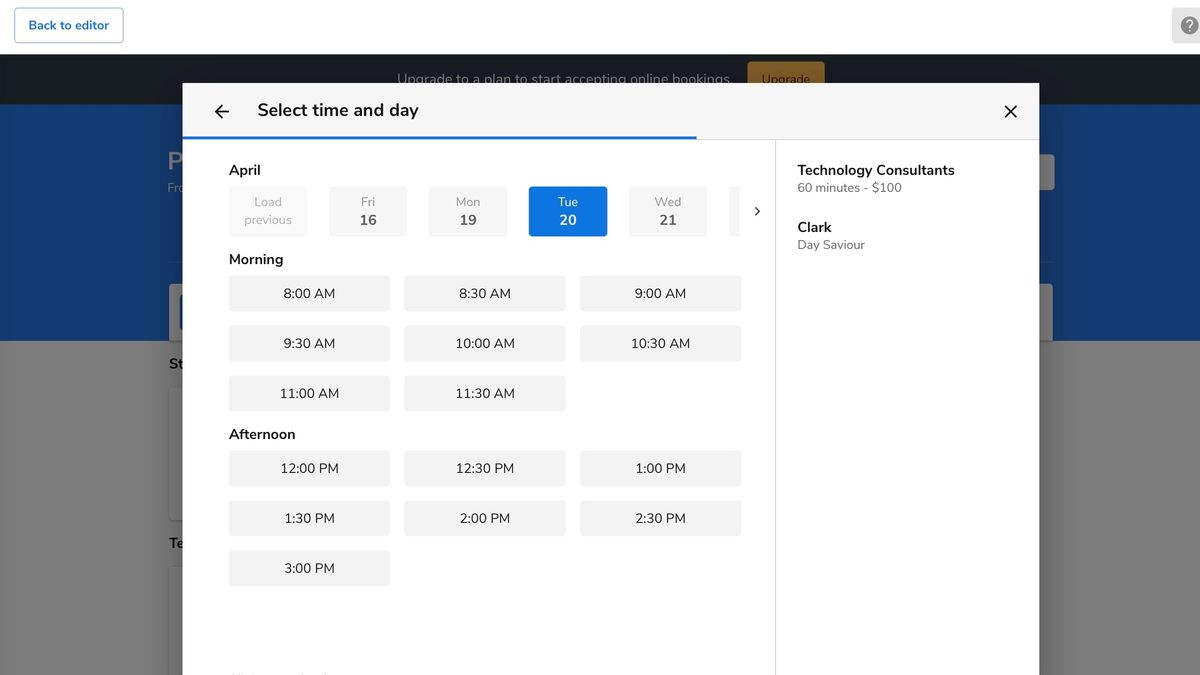The width and height of the screenshot is (1200, 675).
Task: Go back using the left arrow icon
Action: point(222,111)
